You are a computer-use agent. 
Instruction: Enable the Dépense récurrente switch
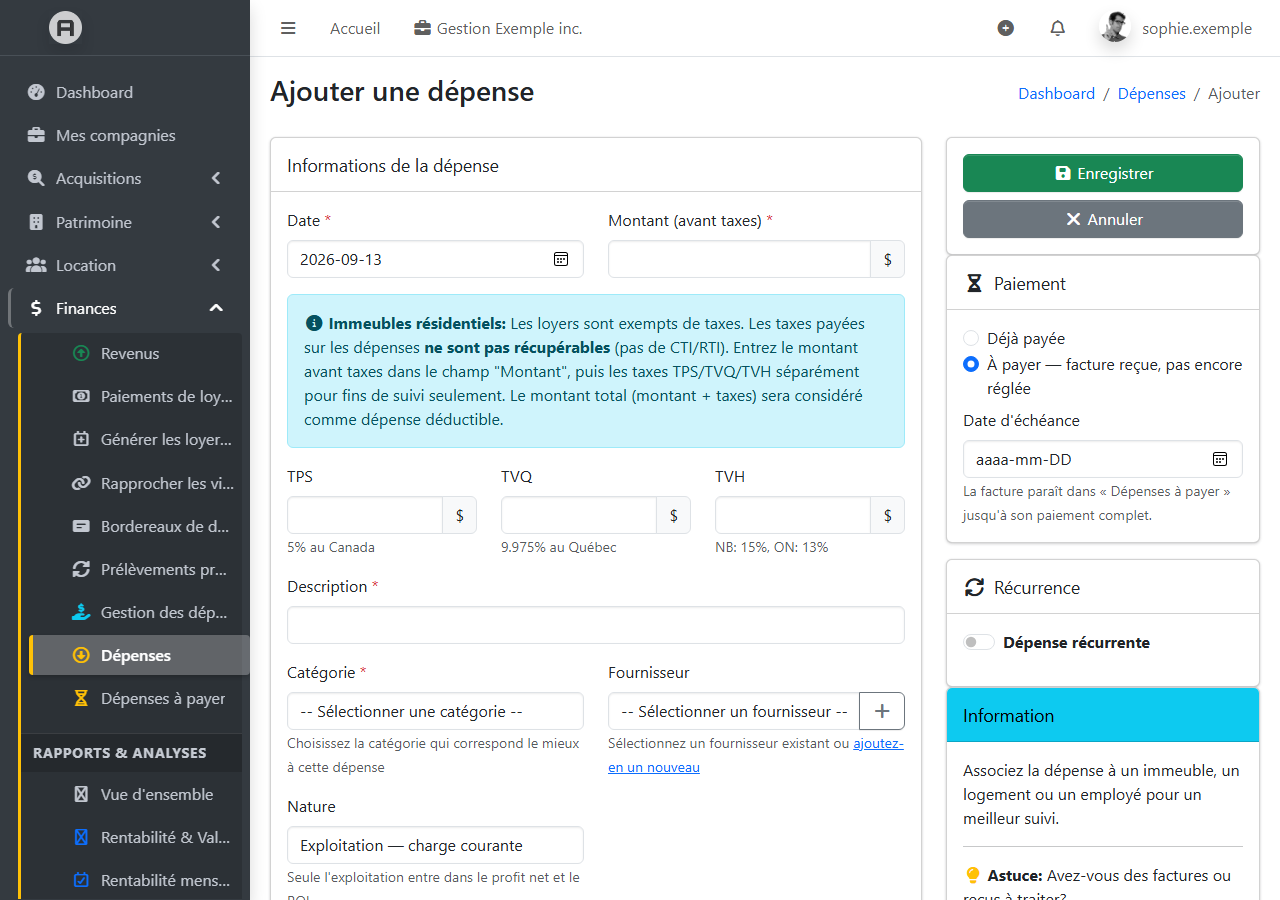979,642
